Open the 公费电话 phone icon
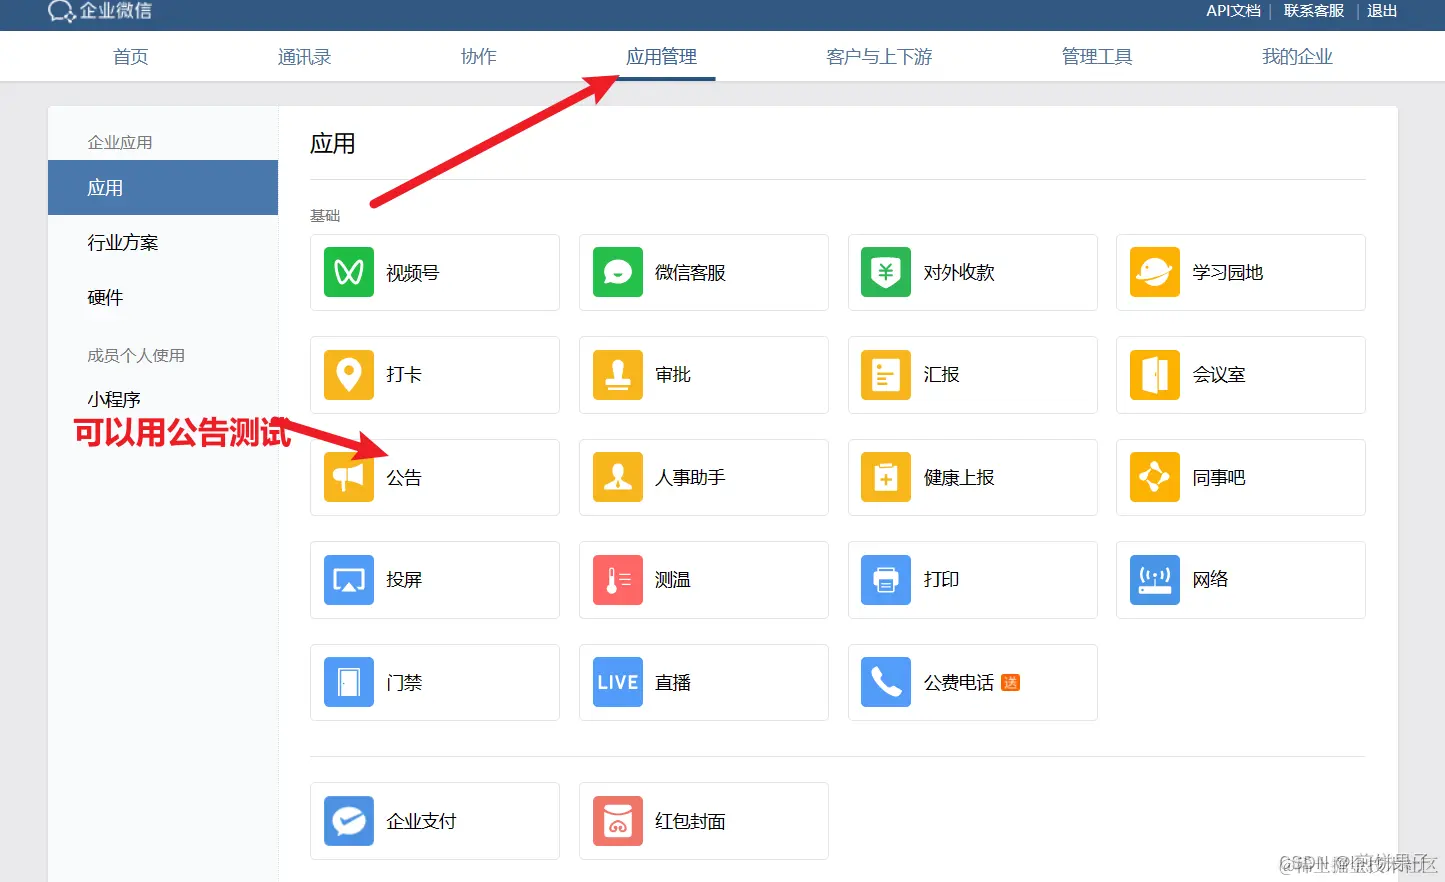The height and width of the screenshot is (882, 1445). click(885, 682)
